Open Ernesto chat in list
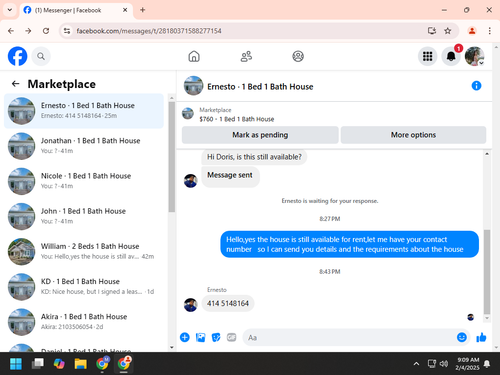 click(84, 111)
